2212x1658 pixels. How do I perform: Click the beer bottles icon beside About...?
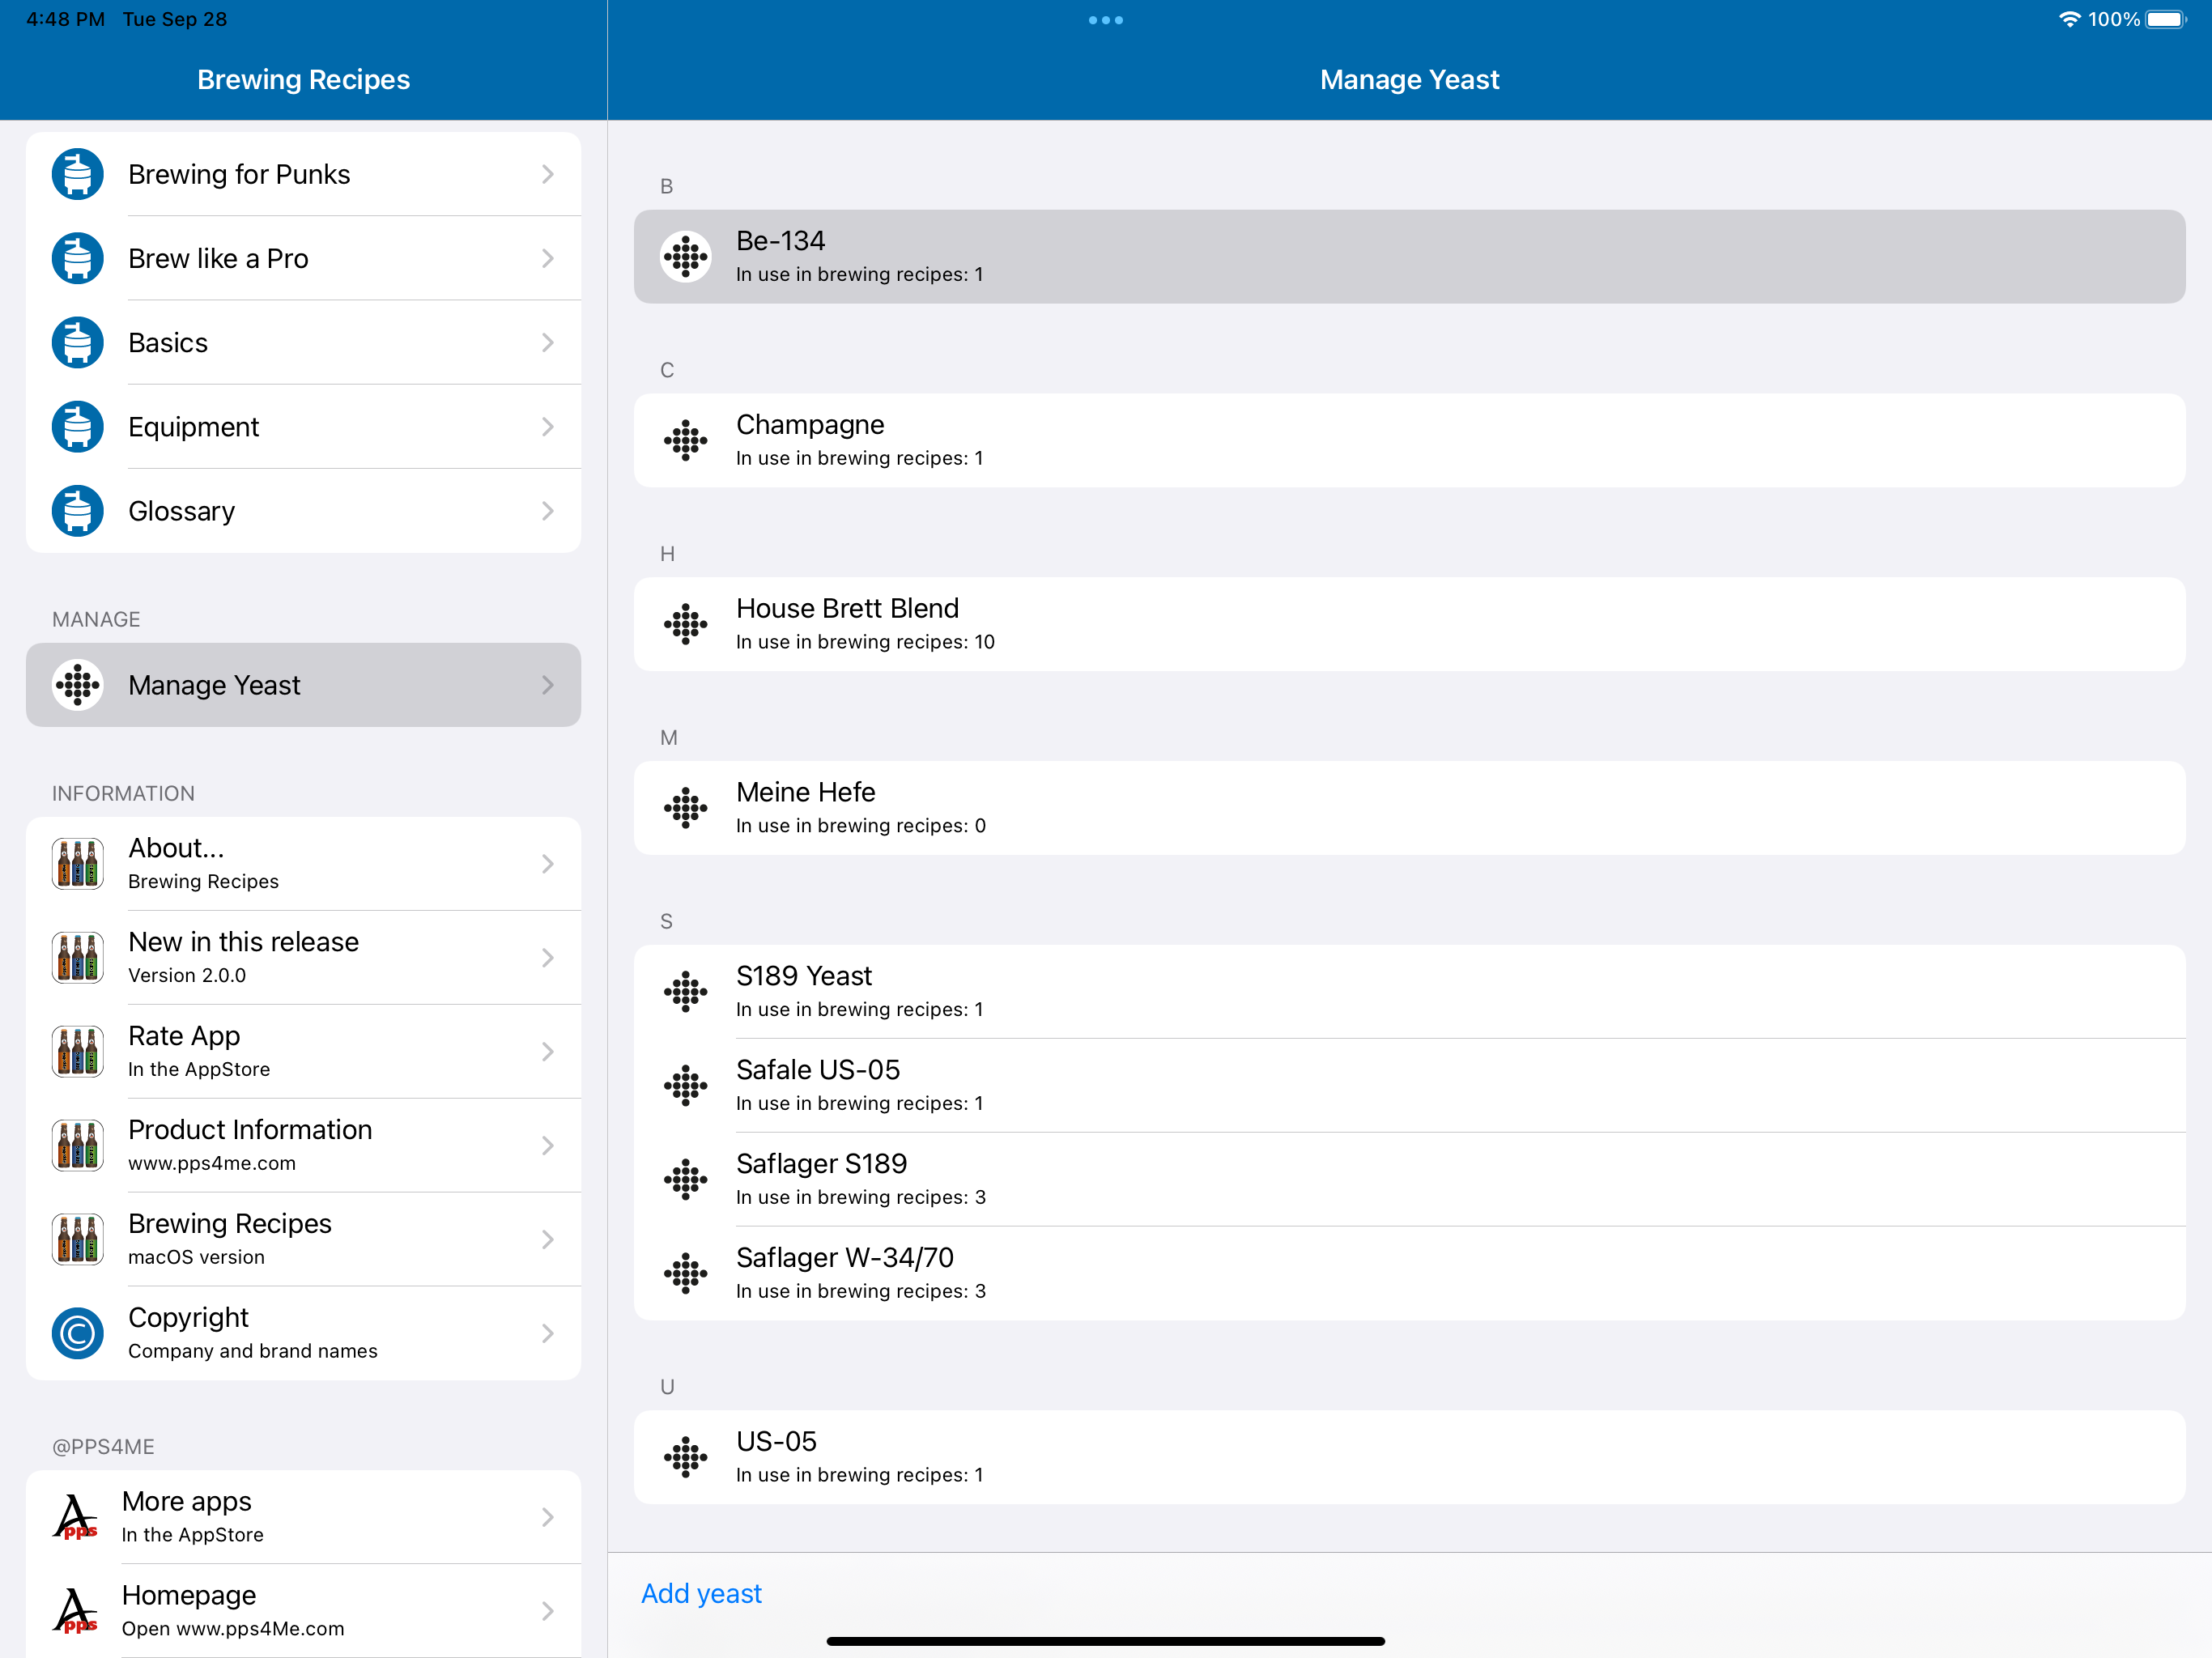click(77, 864)
